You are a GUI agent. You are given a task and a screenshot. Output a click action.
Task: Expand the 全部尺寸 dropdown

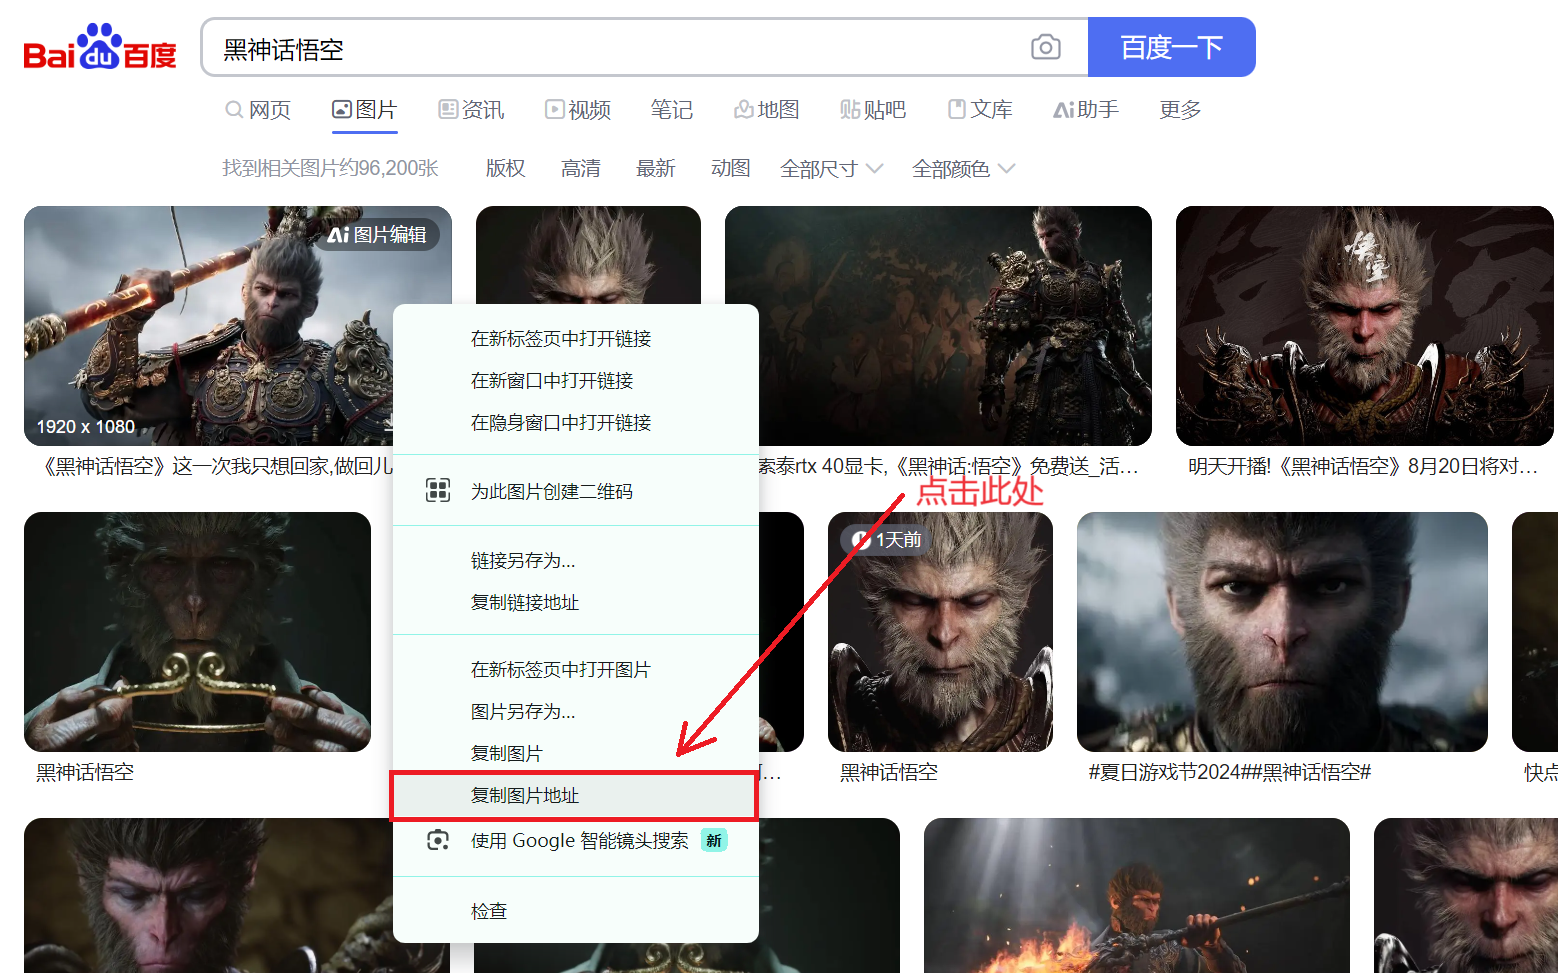tap(831, 169)
